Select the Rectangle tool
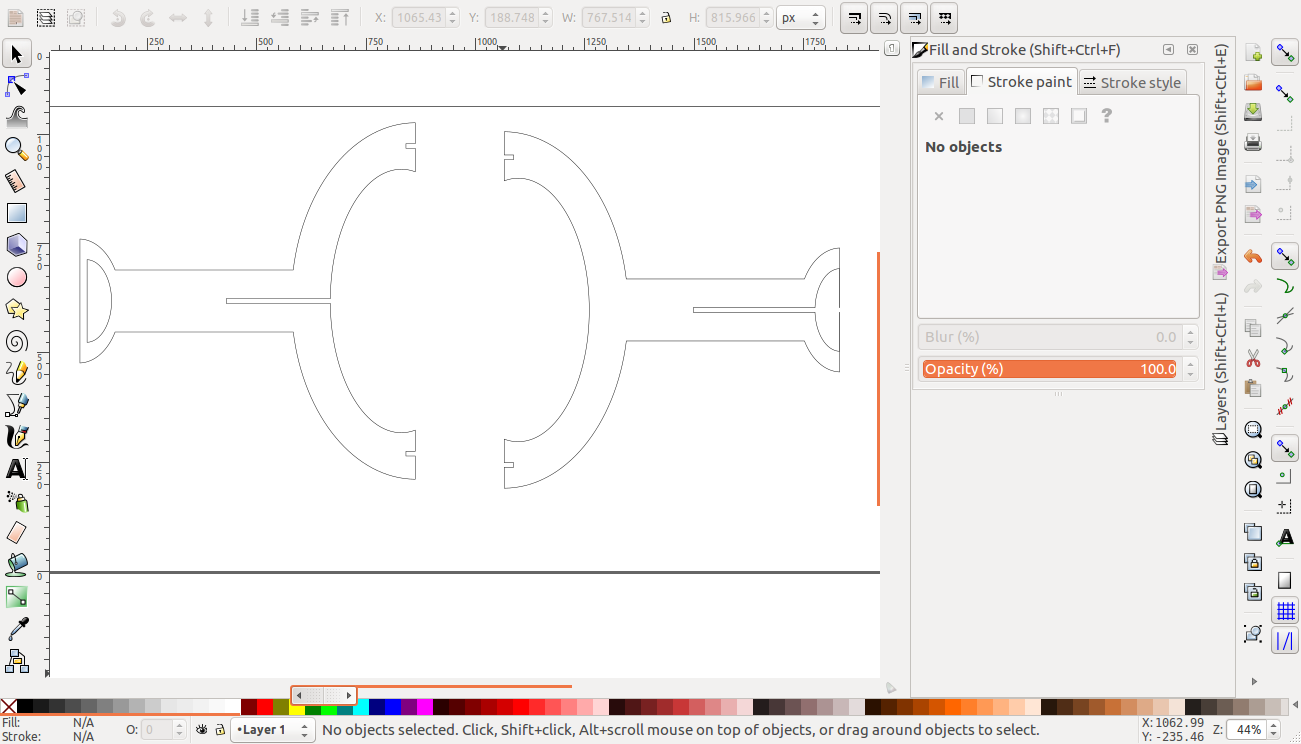 [x=17, y=213]
